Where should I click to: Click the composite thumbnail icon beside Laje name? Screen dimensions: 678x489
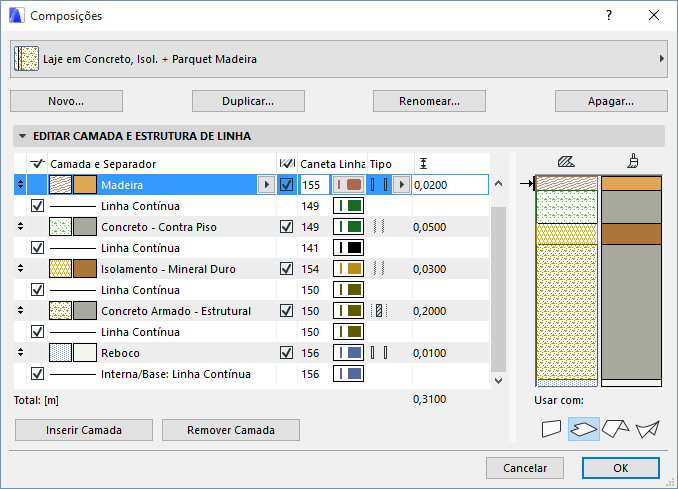point(26,59)
